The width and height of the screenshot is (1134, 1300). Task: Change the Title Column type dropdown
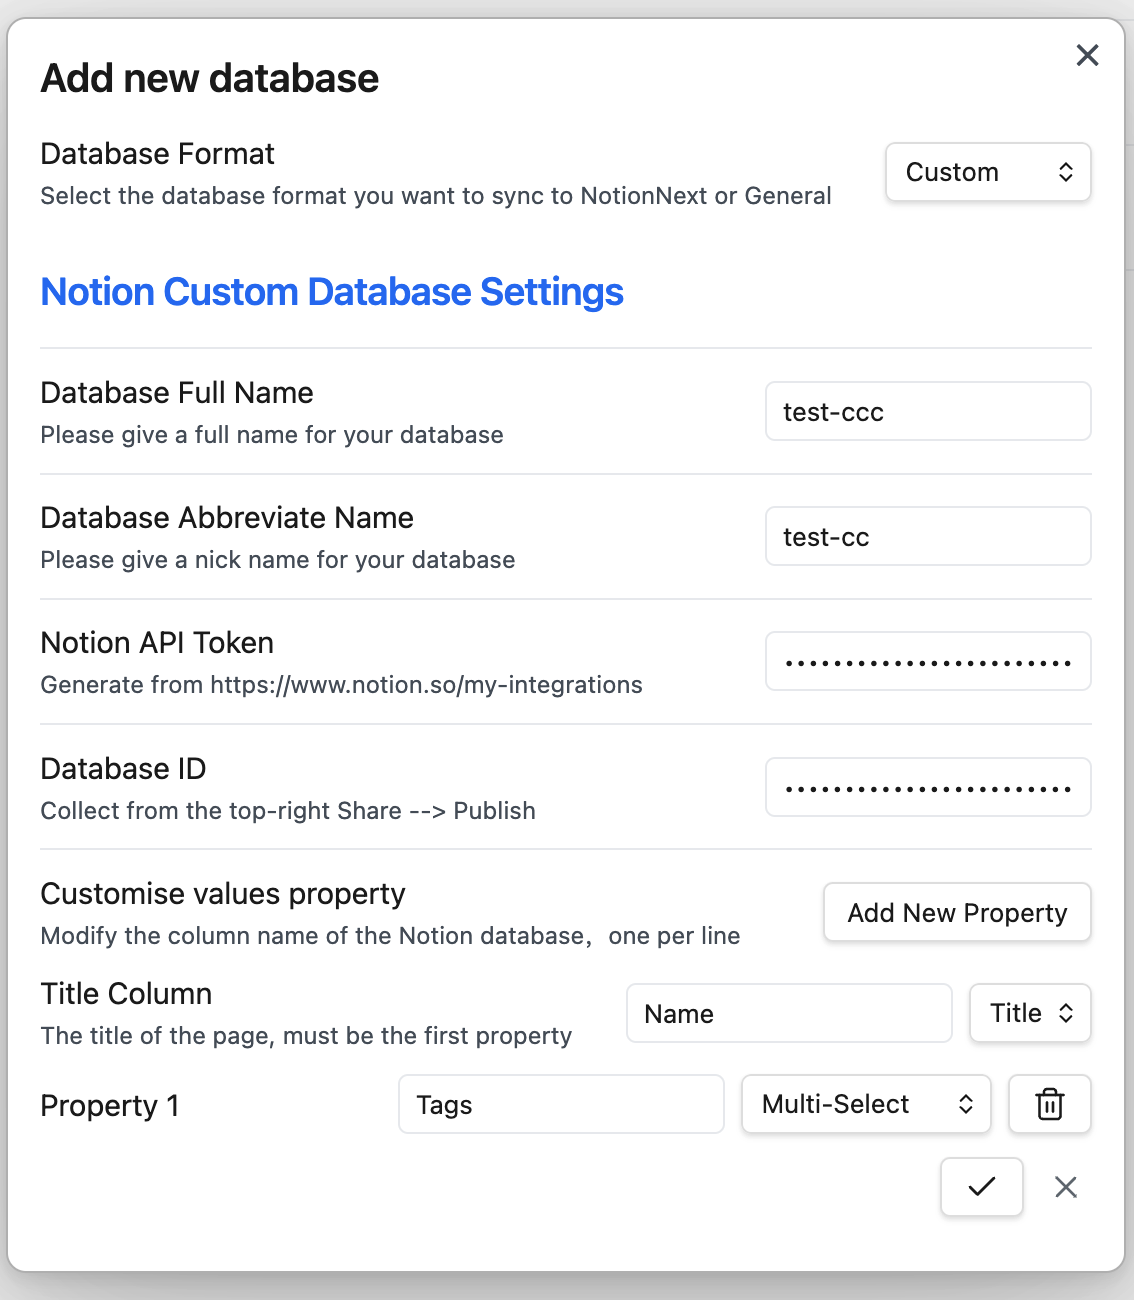pyautogui.click(x=1030, y=1013)
